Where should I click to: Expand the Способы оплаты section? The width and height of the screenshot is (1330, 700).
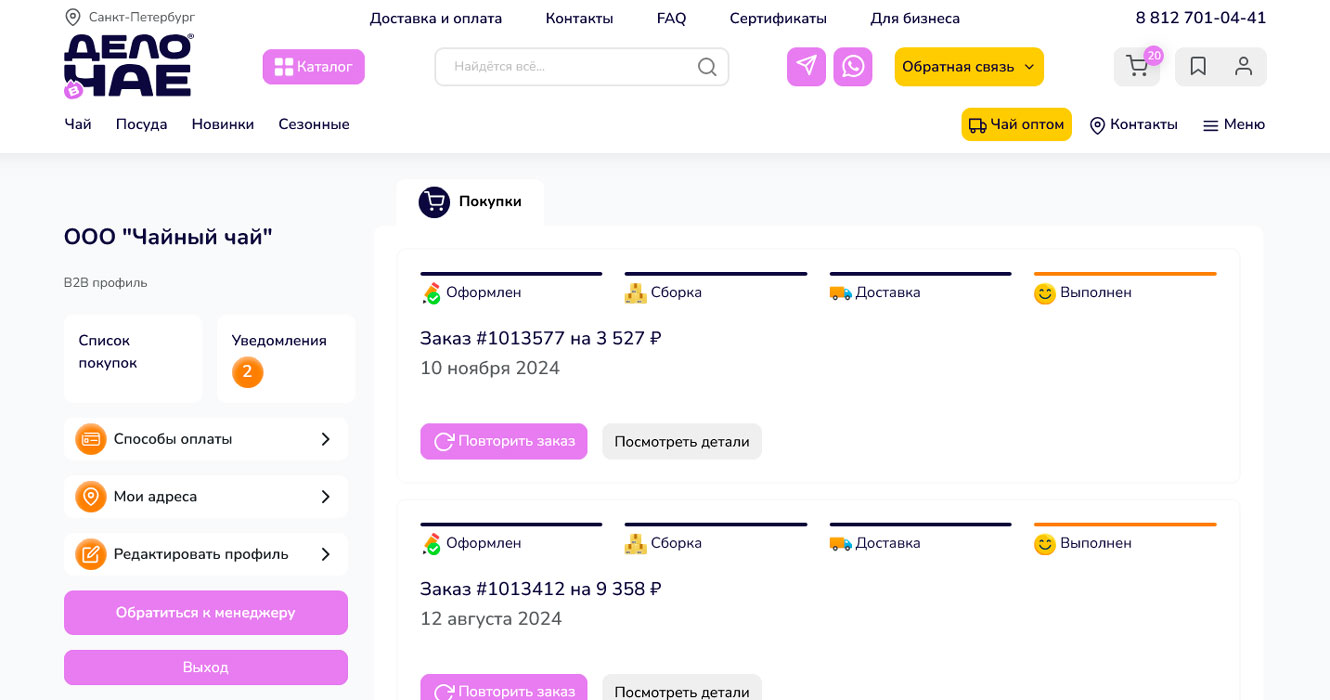(x=206, y=439)
